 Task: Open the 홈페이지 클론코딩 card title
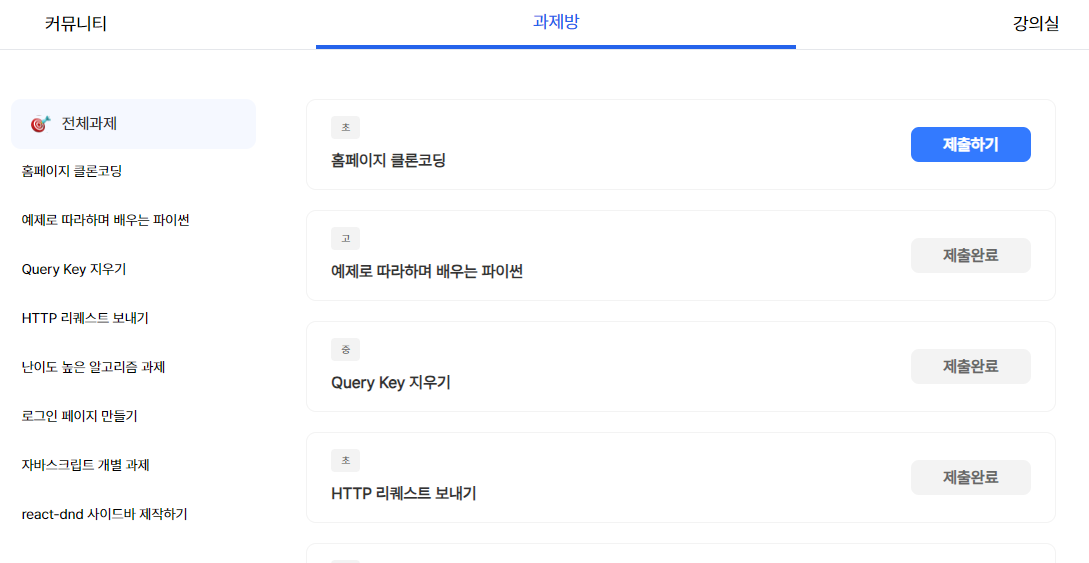[x=389, y=161]
